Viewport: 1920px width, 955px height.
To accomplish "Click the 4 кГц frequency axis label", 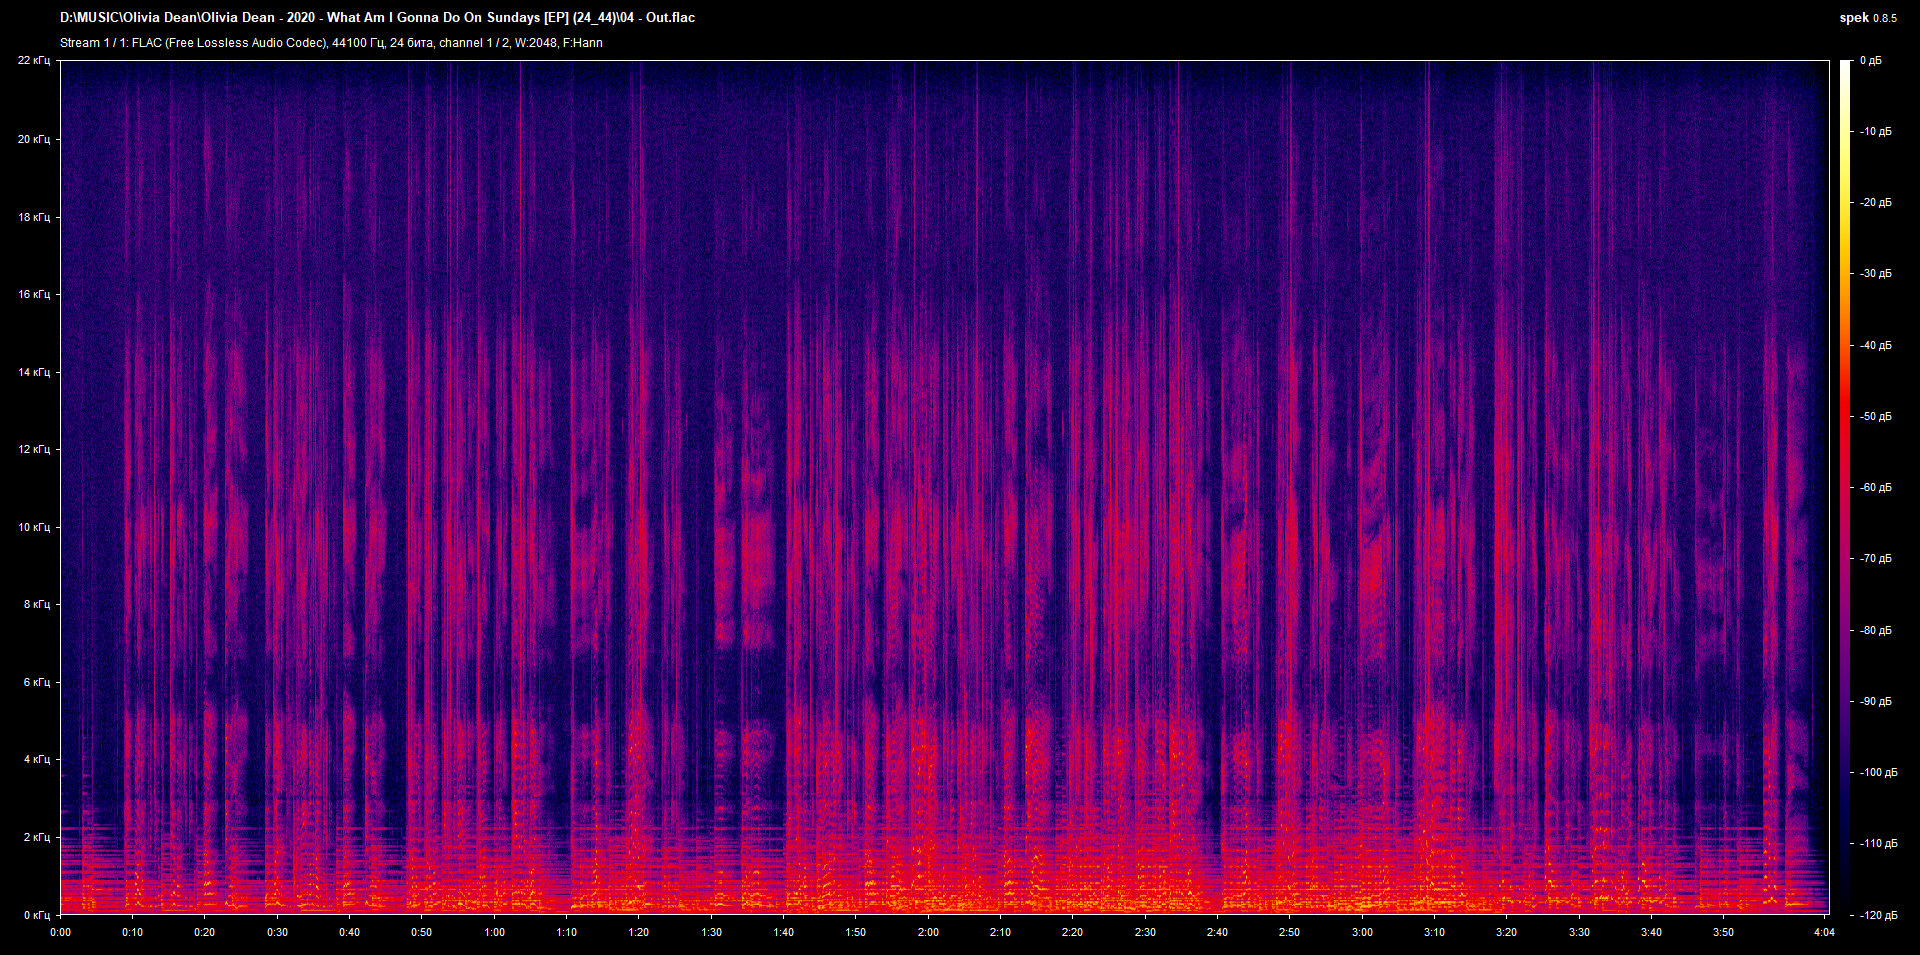I will click(36, 759).
